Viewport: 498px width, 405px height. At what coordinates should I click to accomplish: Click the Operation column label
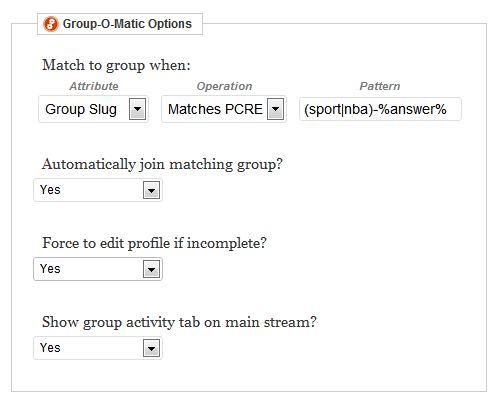[224, 86]
